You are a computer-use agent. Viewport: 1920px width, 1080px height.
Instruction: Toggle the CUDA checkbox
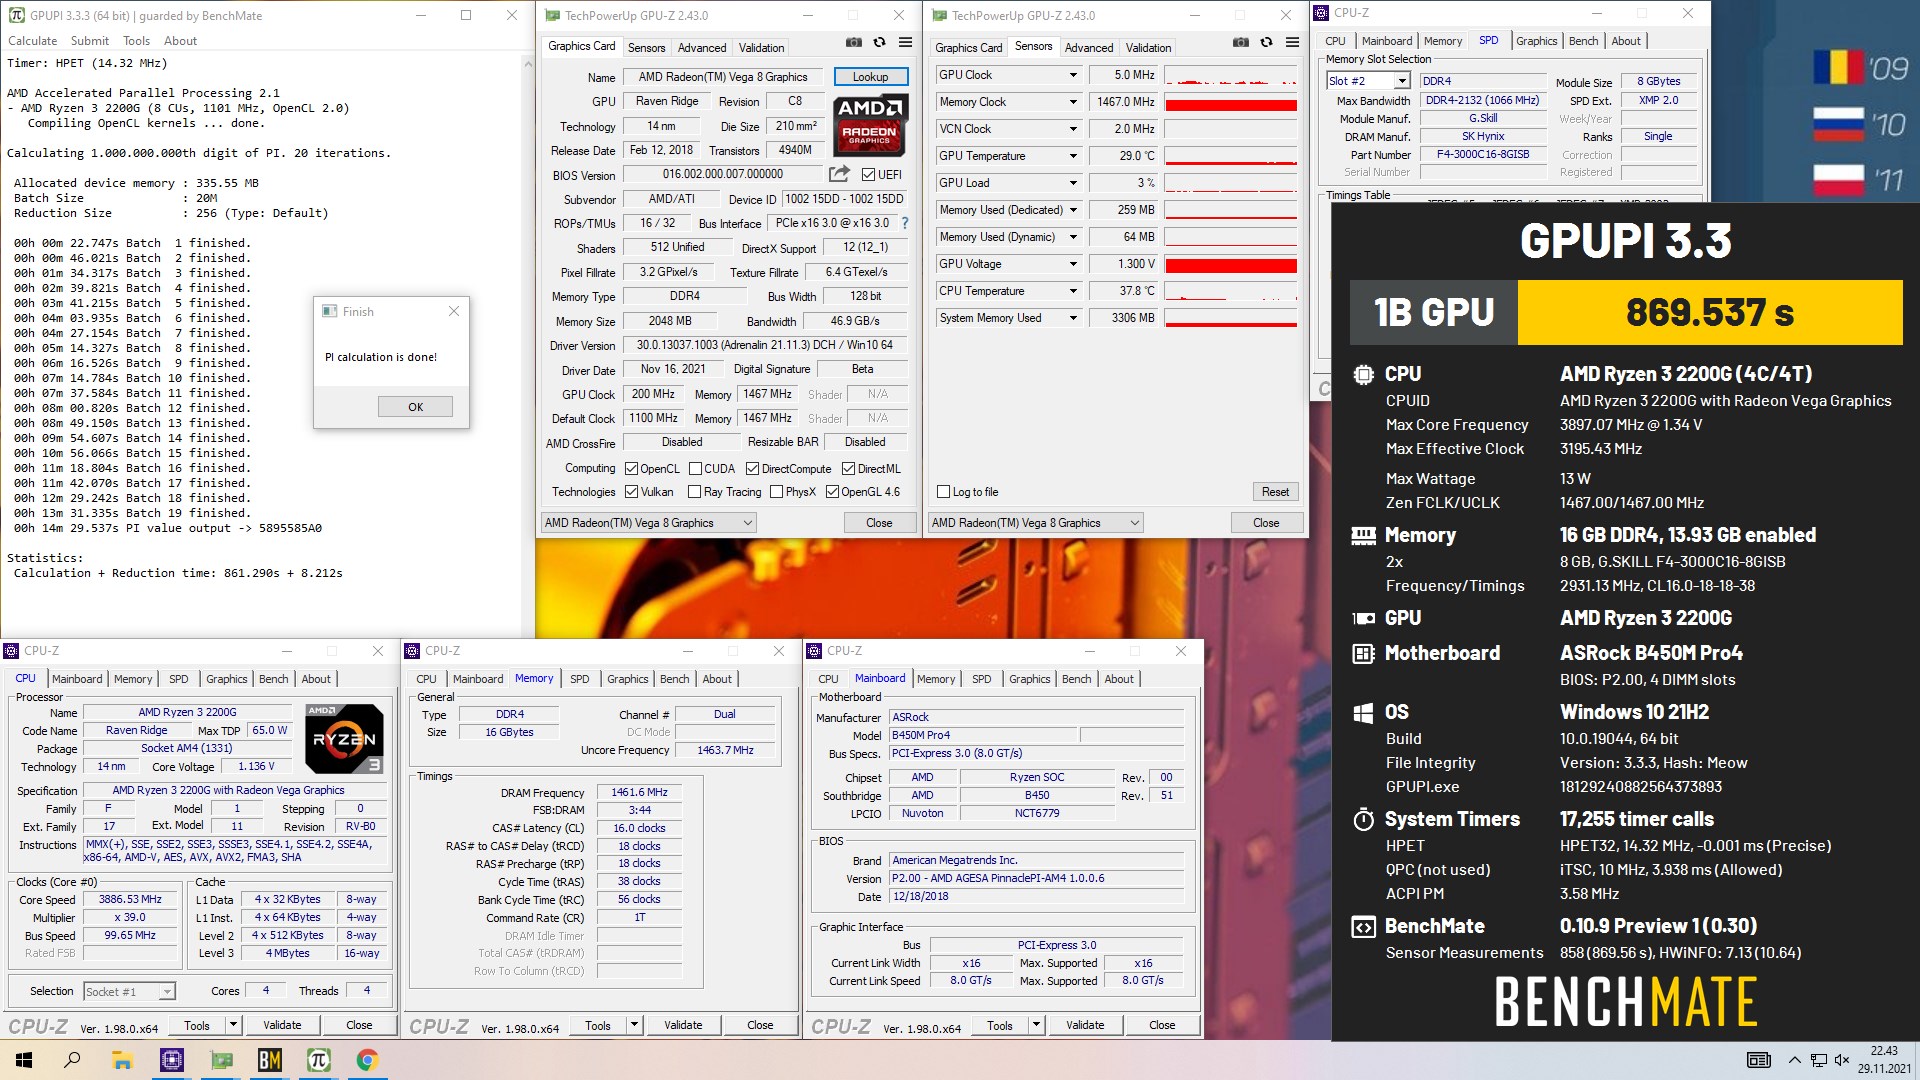coord(695,468)
